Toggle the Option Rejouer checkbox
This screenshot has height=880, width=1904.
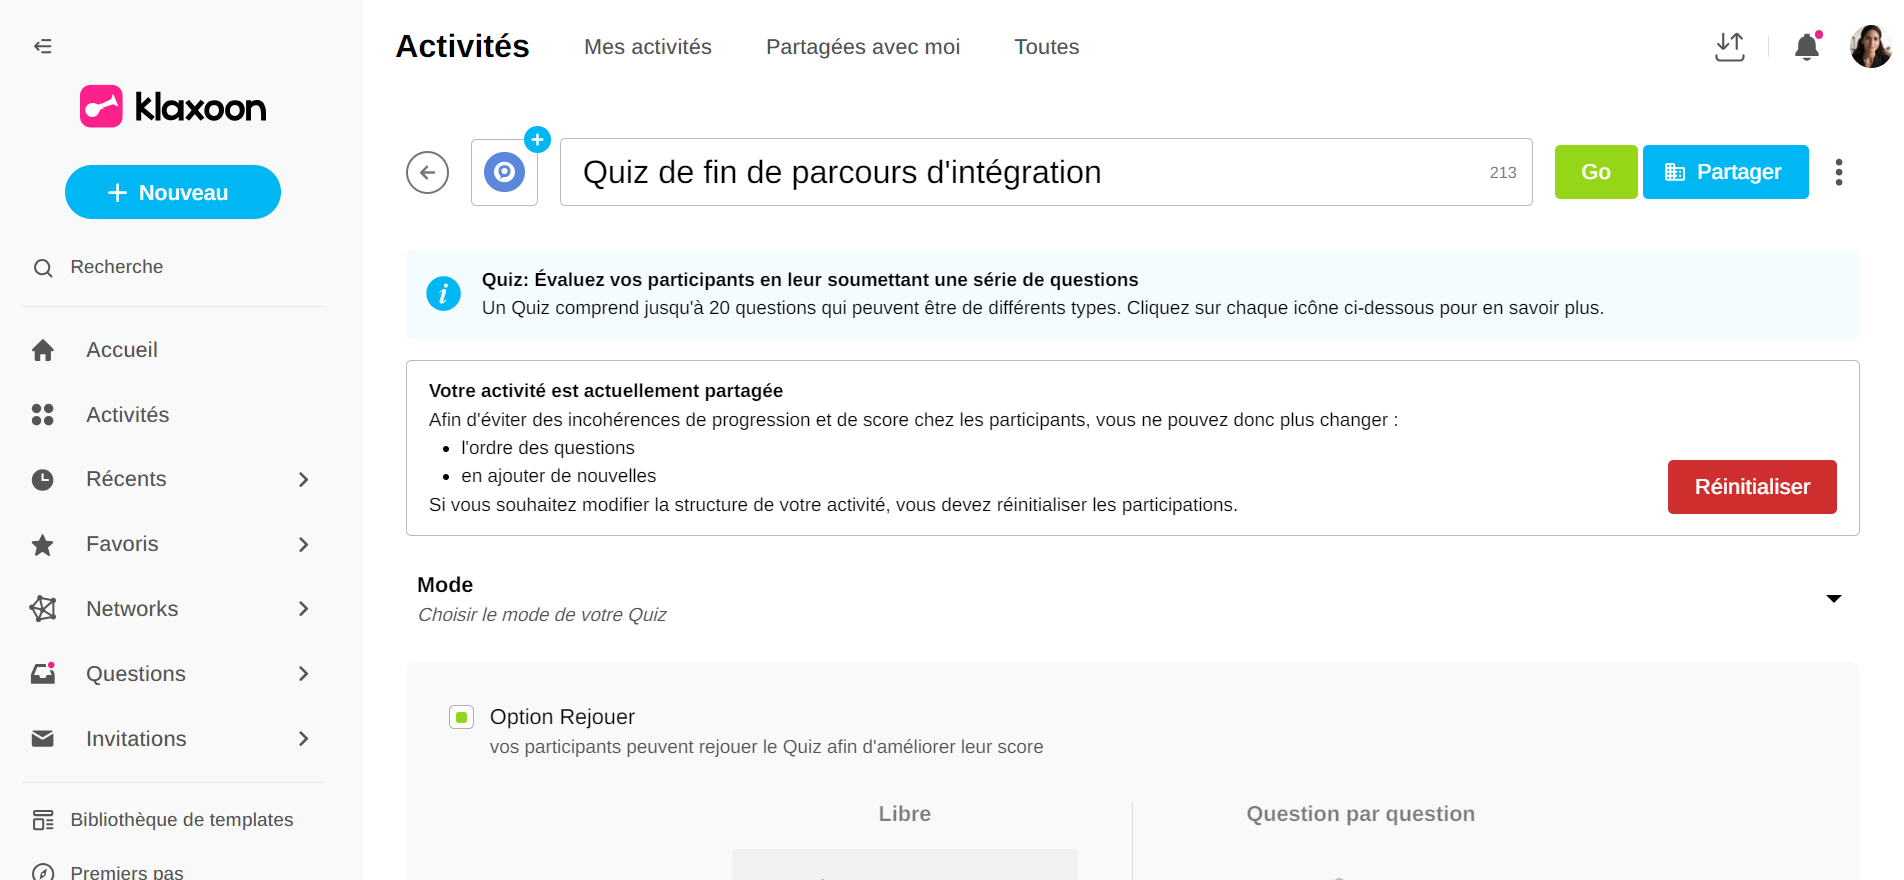coord(461,717)
